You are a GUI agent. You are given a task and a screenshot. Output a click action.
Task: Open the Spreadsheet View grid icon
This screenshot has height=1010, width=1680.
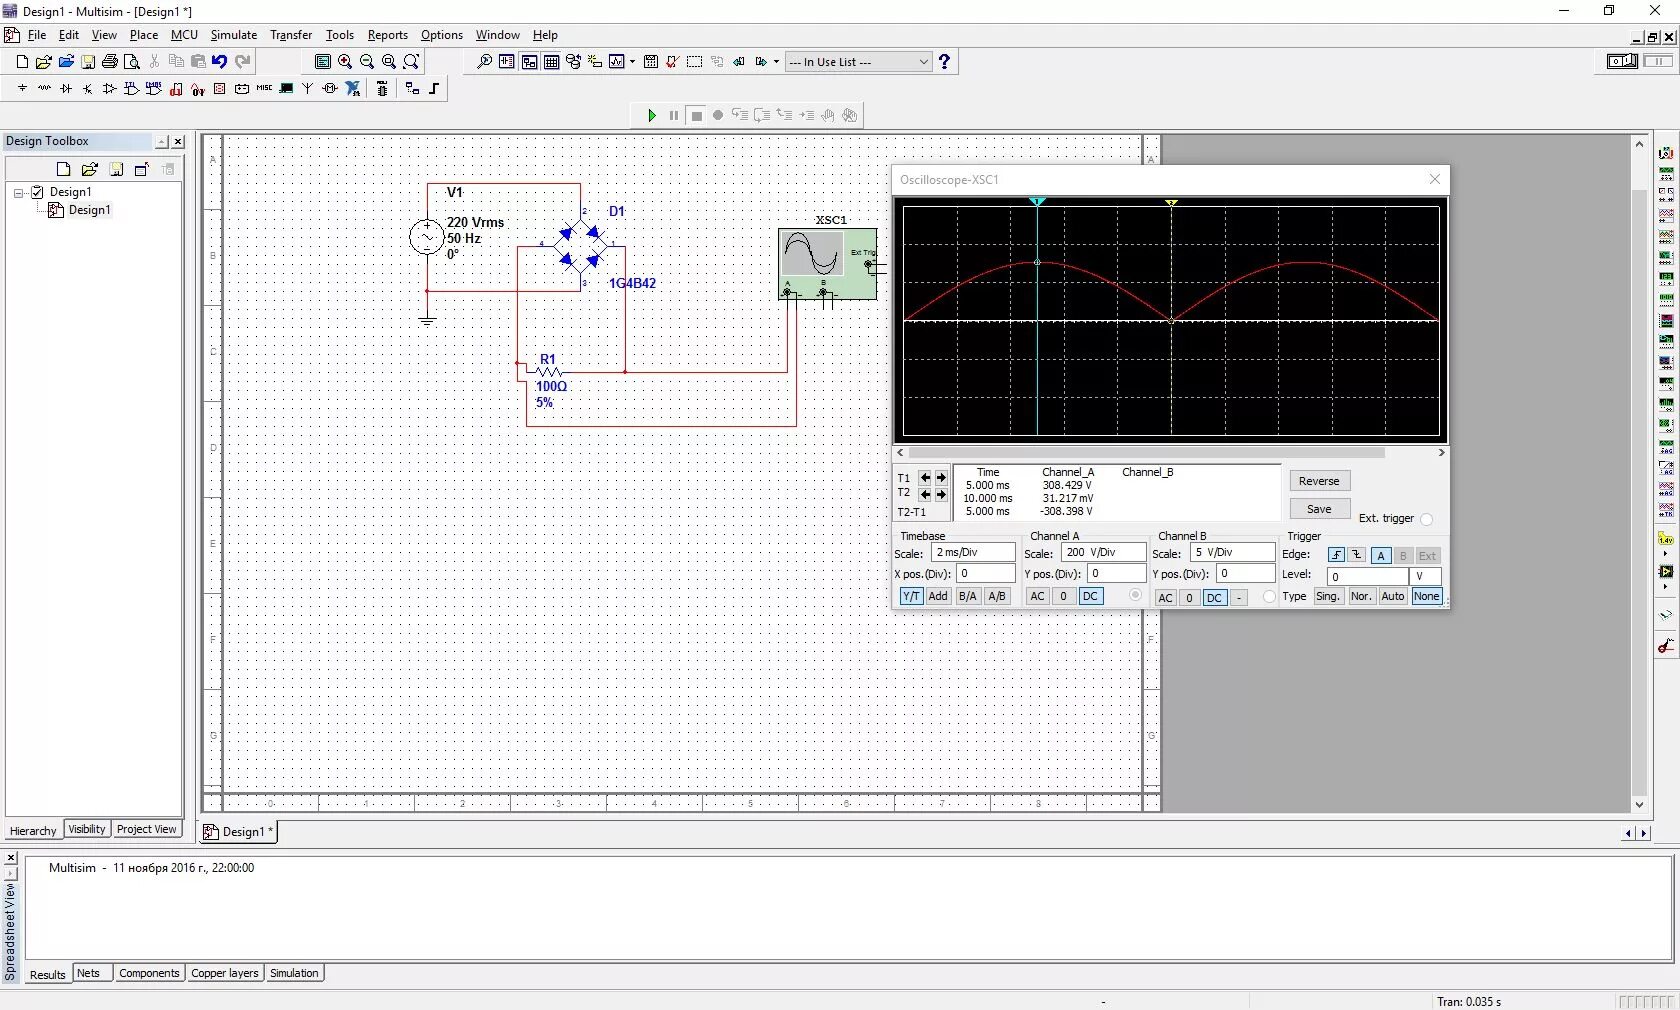[x=551, y=62]
